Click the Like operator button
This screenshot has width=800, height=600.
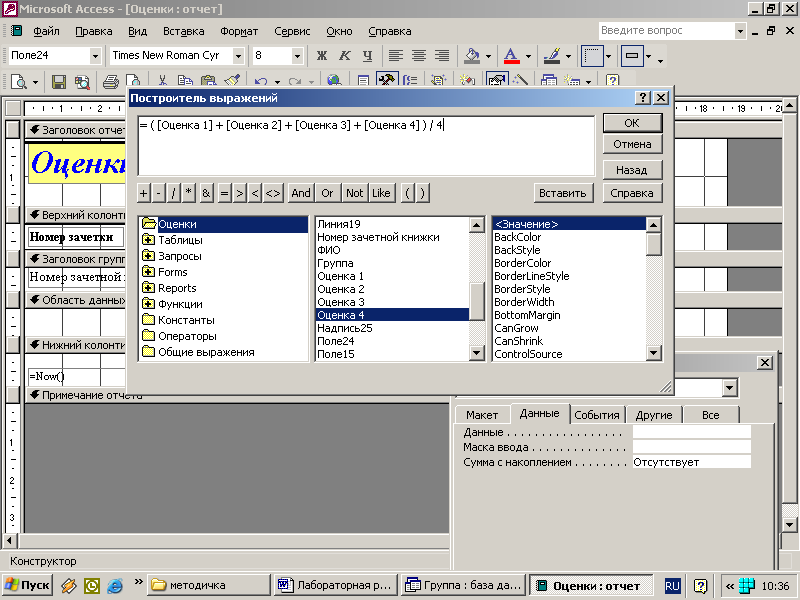point(381,193)
